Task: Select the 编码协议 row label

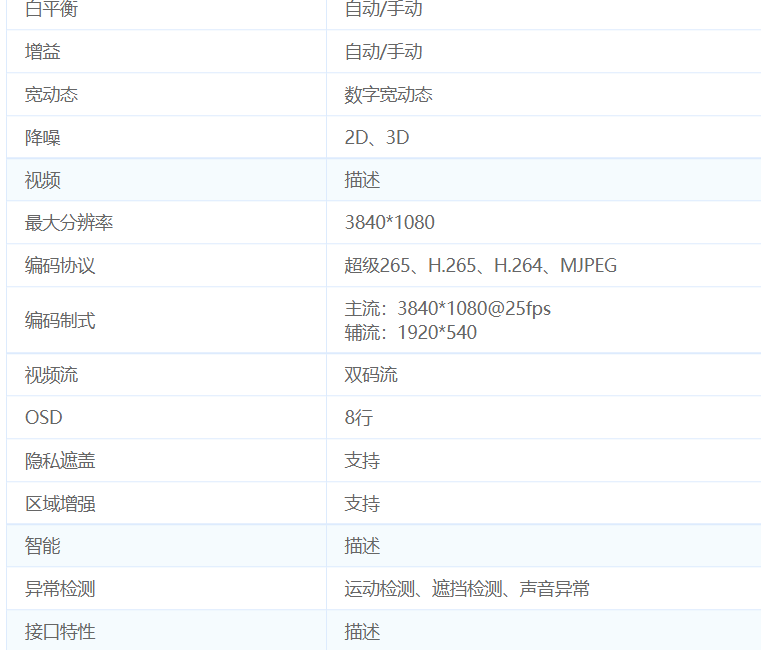Action: click(60, 266)
